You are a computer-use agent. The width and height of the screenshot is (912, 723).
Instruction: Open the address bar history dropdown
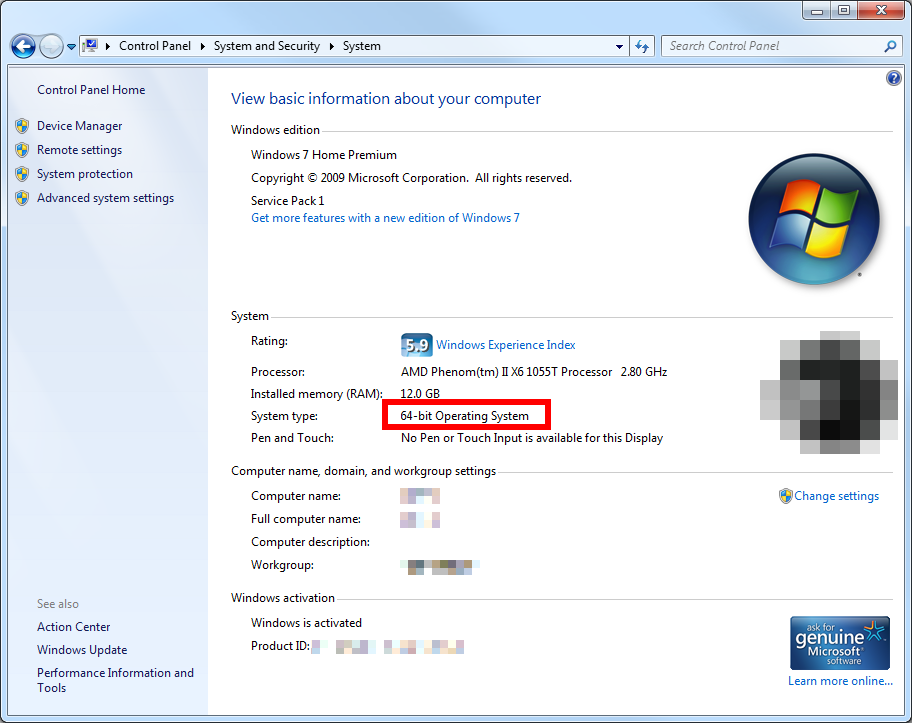click(x=619, y=47)
